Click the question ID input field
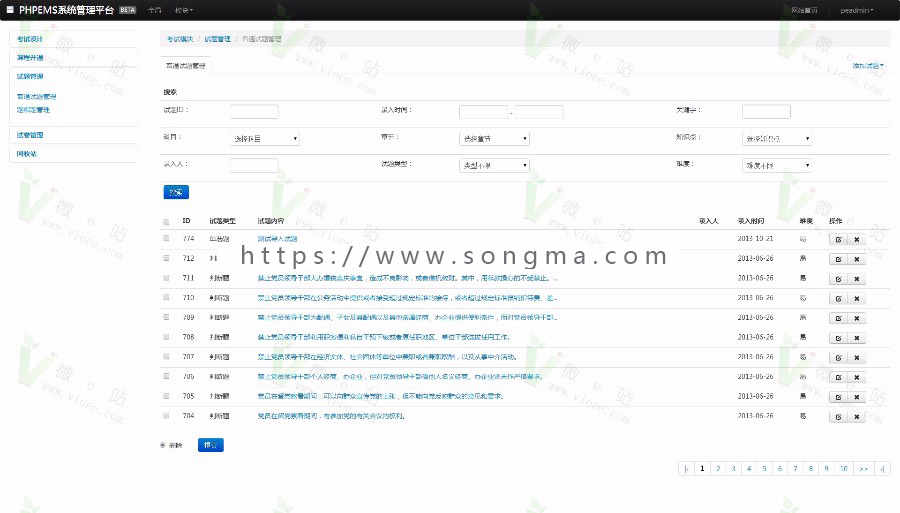The width and height of the screenshot is (900, 513). click(x=254, y=111)
